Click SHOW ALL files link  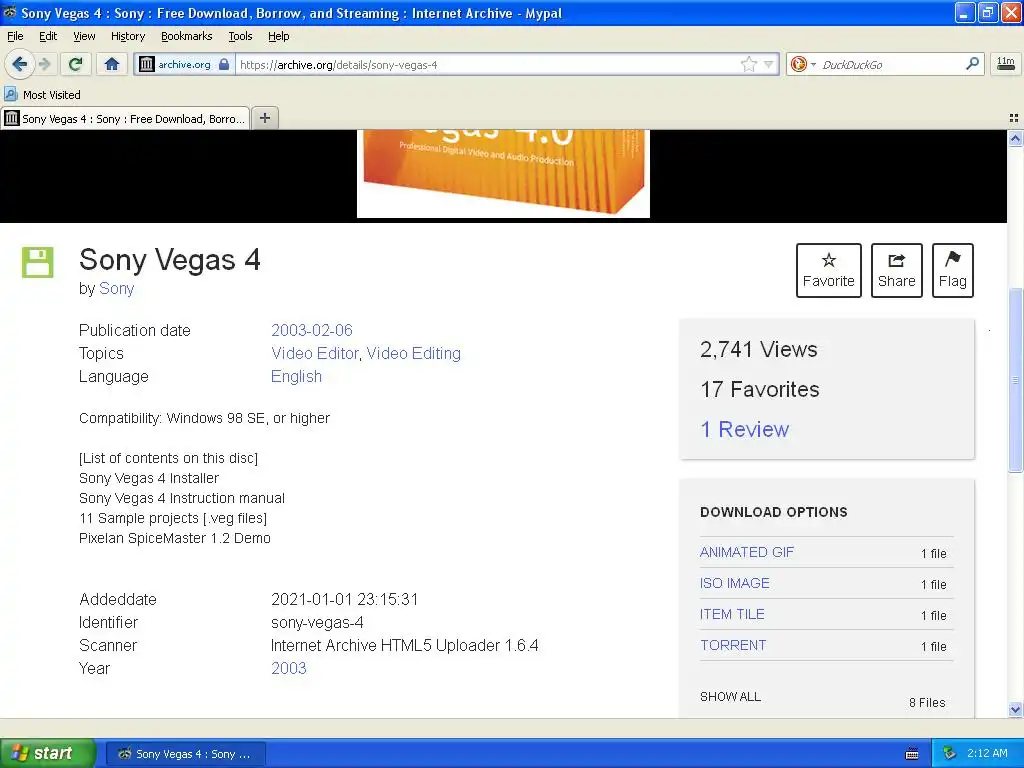(730, 697)
